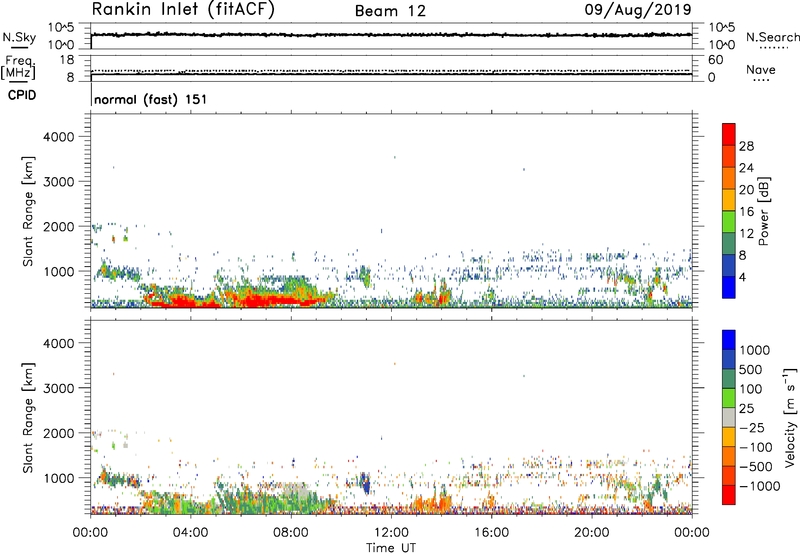Click the bright blue bottom segment of power colorbar
The image size is (800, 554).
click(x=729, y=288)
